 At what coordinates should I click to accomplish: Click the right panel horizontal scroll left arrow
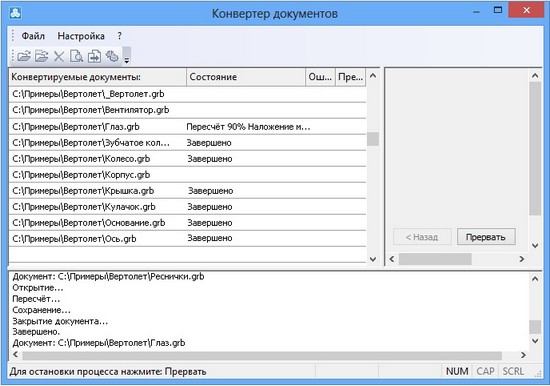(x=392, y=259)
